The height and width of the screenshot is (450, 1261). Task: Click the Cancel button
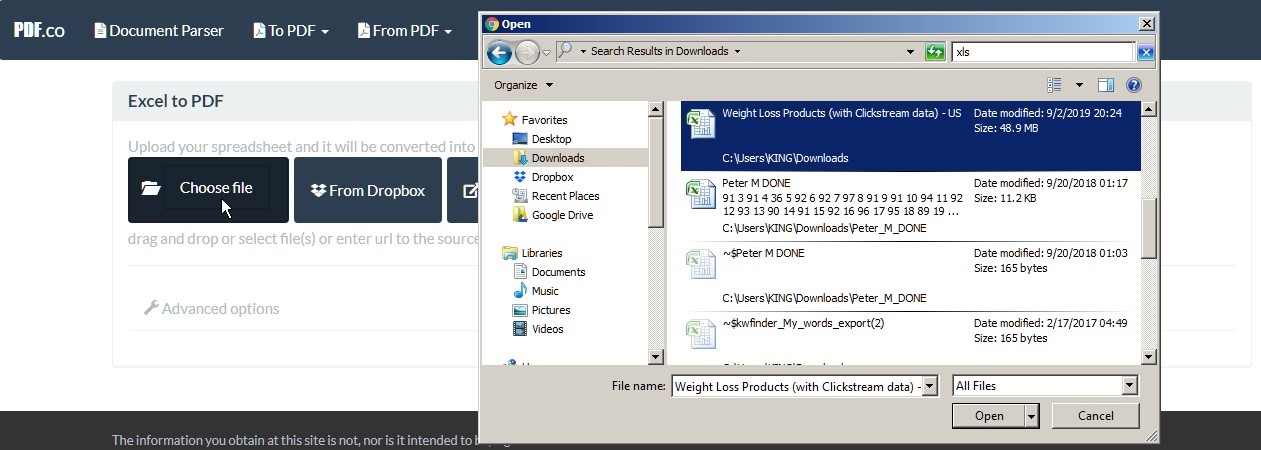pyautogui.click(x=1095, y=416)
